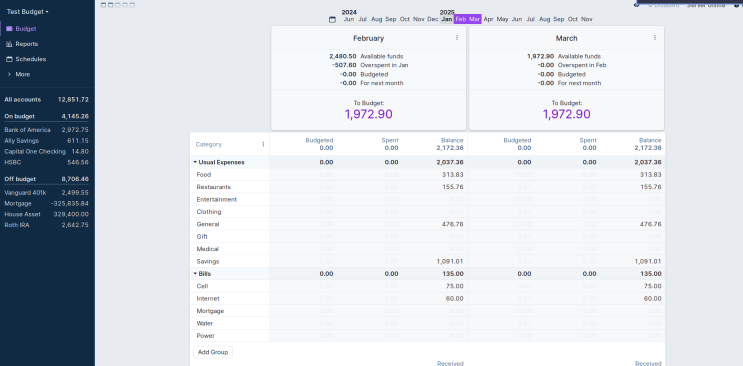Image resolution: width=743 pixels, height=366 pixels.
Task: Select Feb in the month picker
Action: (461, 19)
